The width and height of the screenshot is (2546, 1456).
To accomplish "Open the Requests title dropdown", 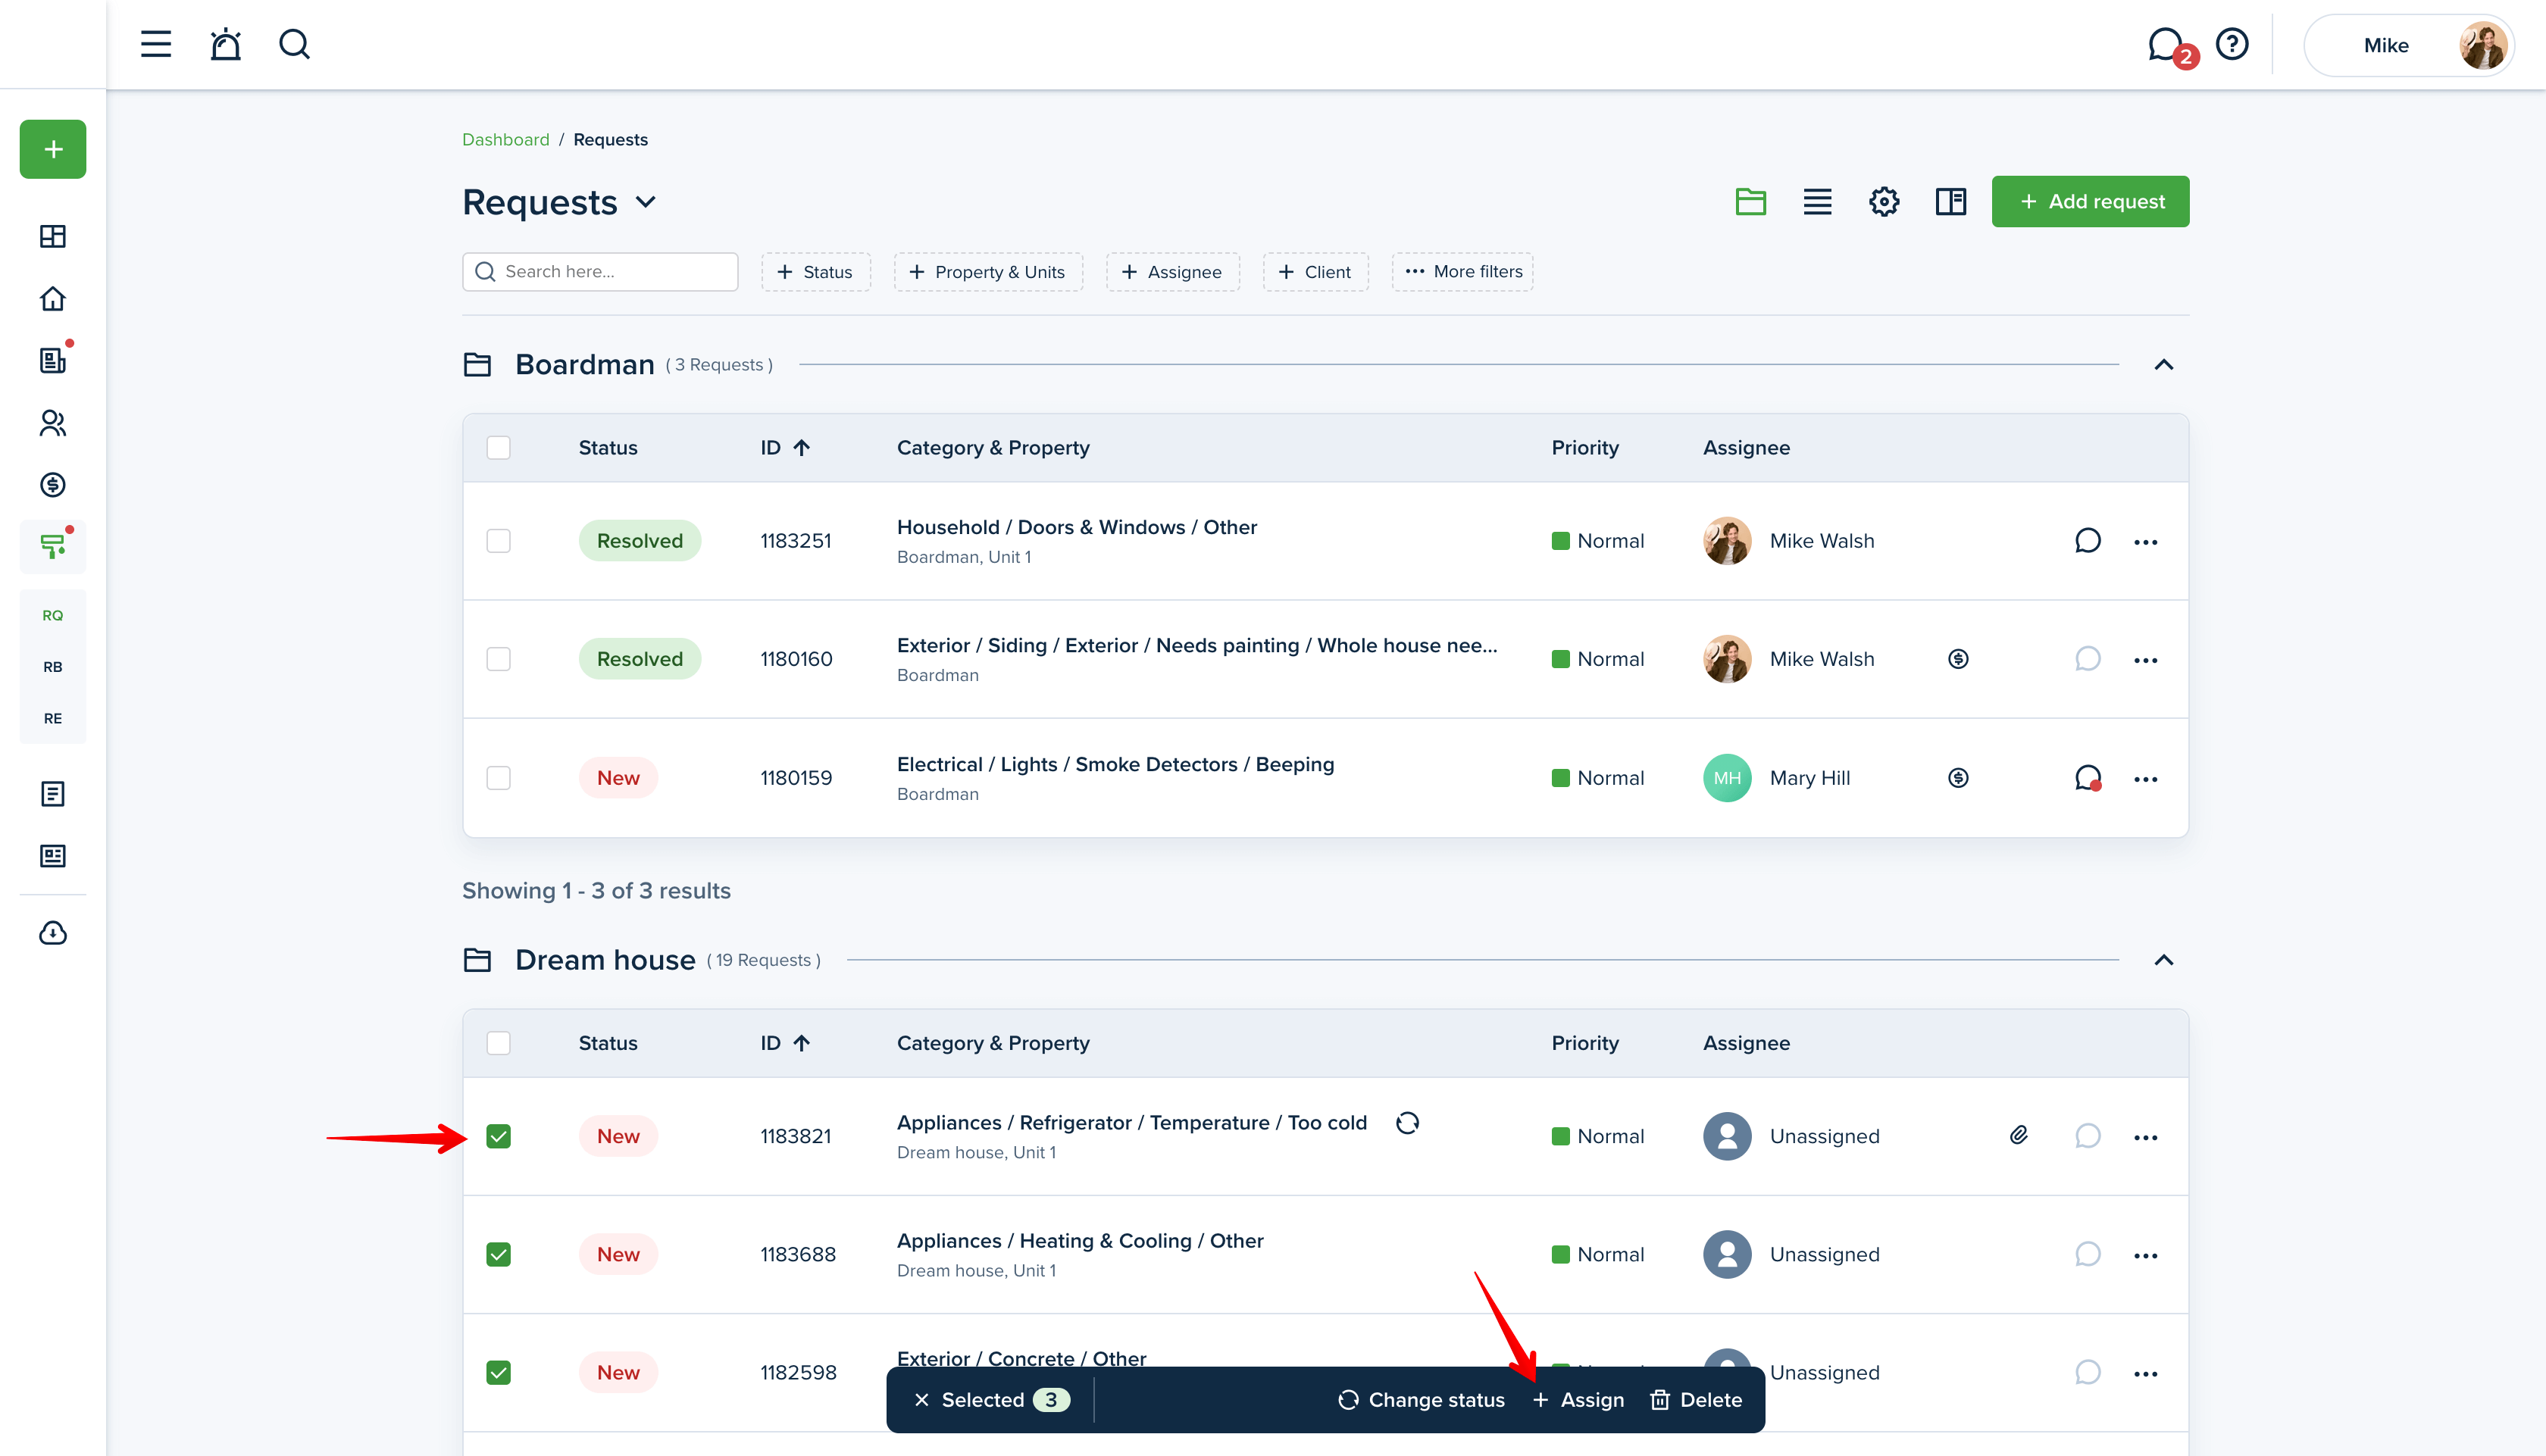I will point(645,202).
